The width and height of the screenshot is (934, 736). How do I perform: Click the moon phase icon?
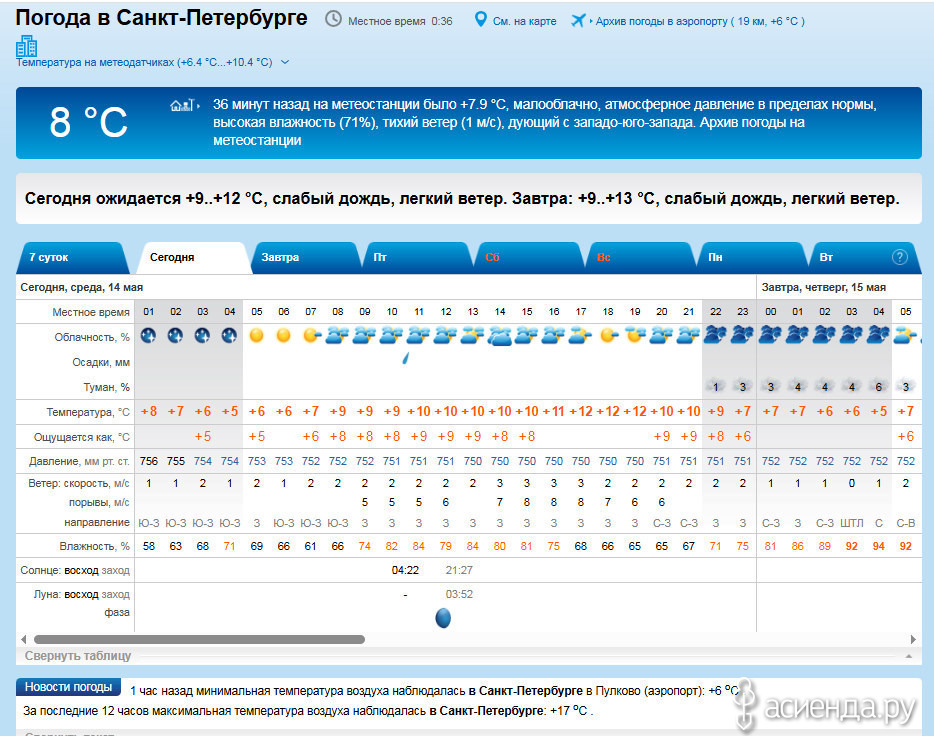[443, 618]
